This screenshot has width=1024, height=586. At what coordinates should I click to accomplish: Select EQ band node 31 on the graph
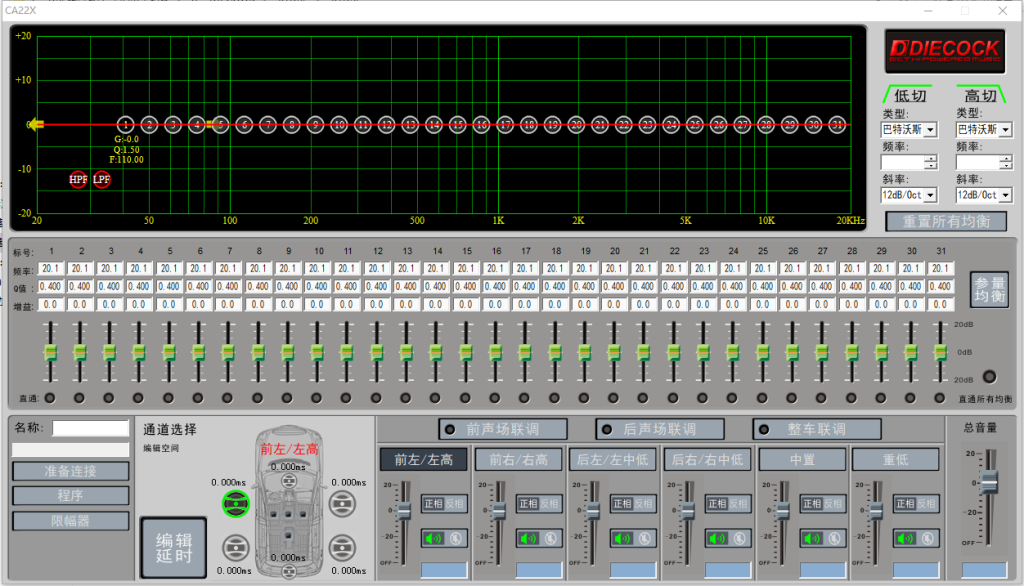click(837, 124)
